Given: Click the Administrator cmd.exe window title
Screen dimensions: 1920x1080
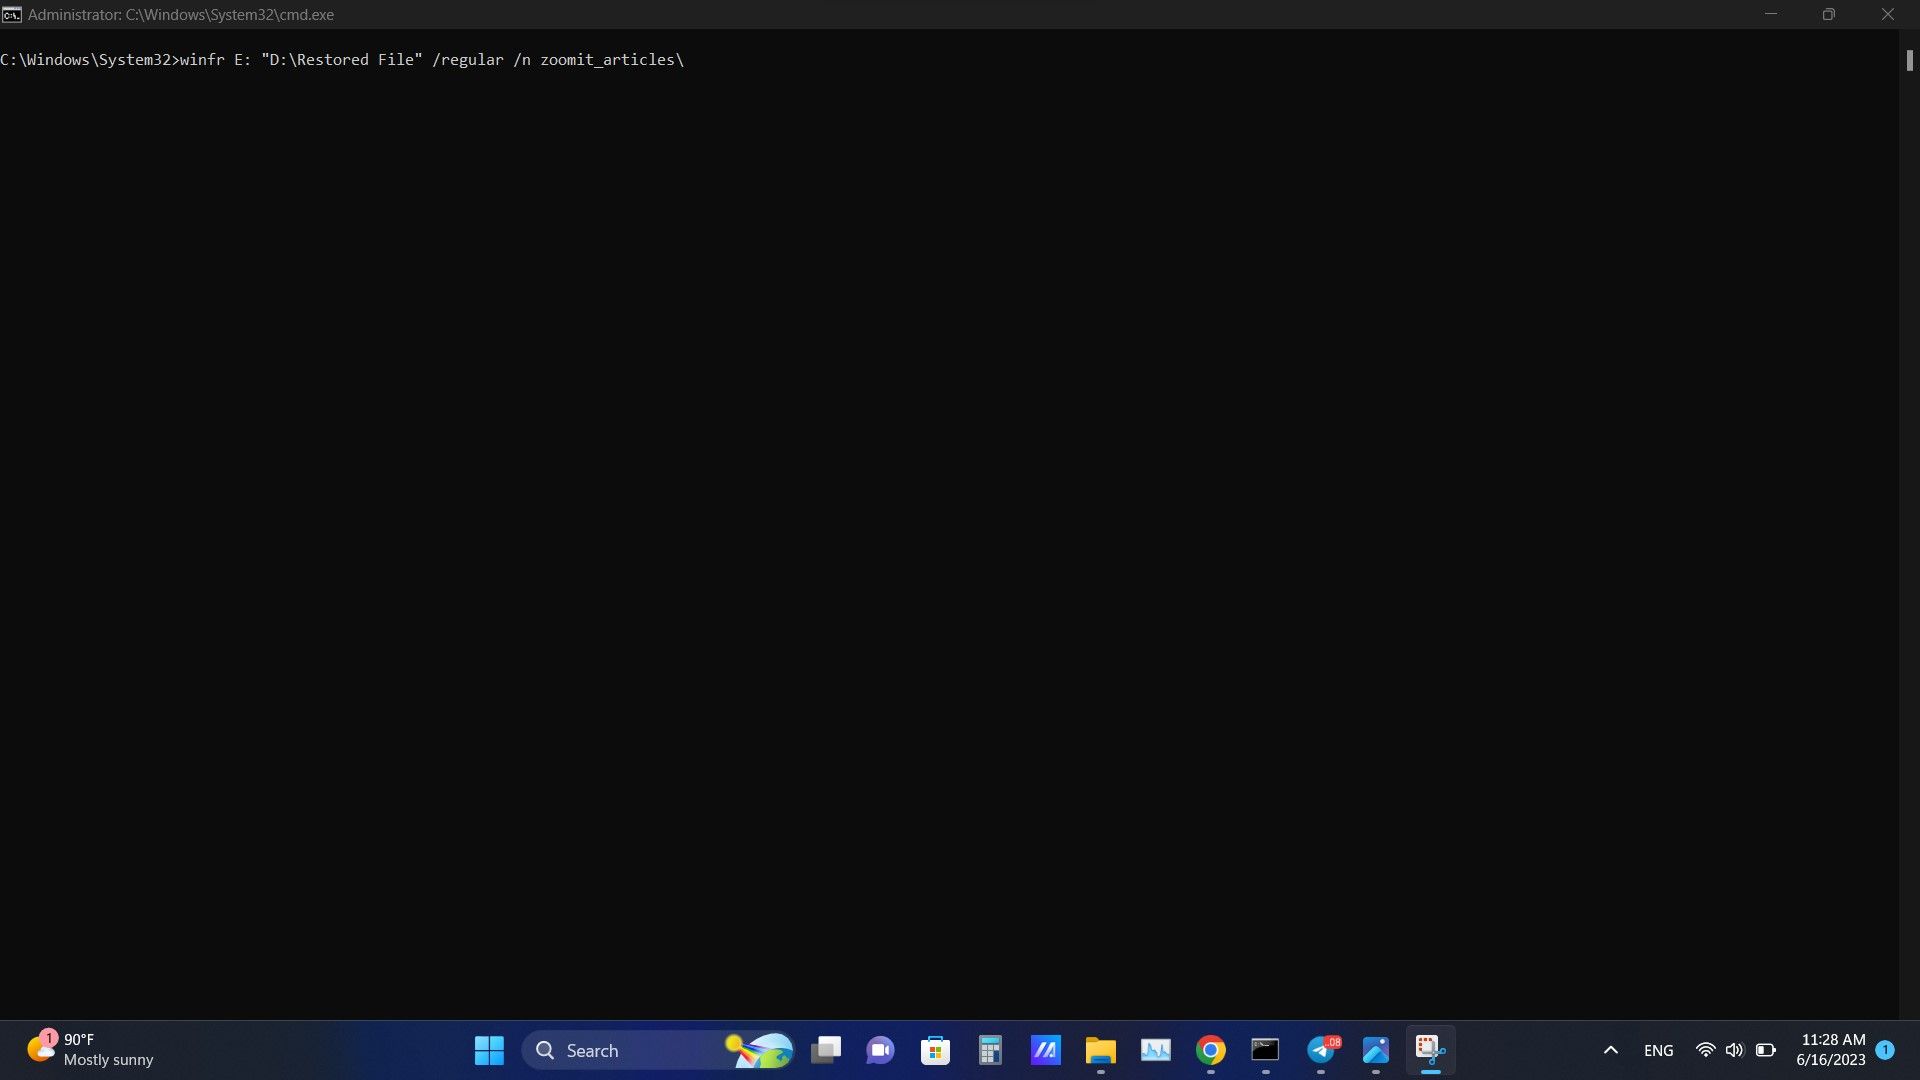Looking at the screenshot, I should 181,15.
